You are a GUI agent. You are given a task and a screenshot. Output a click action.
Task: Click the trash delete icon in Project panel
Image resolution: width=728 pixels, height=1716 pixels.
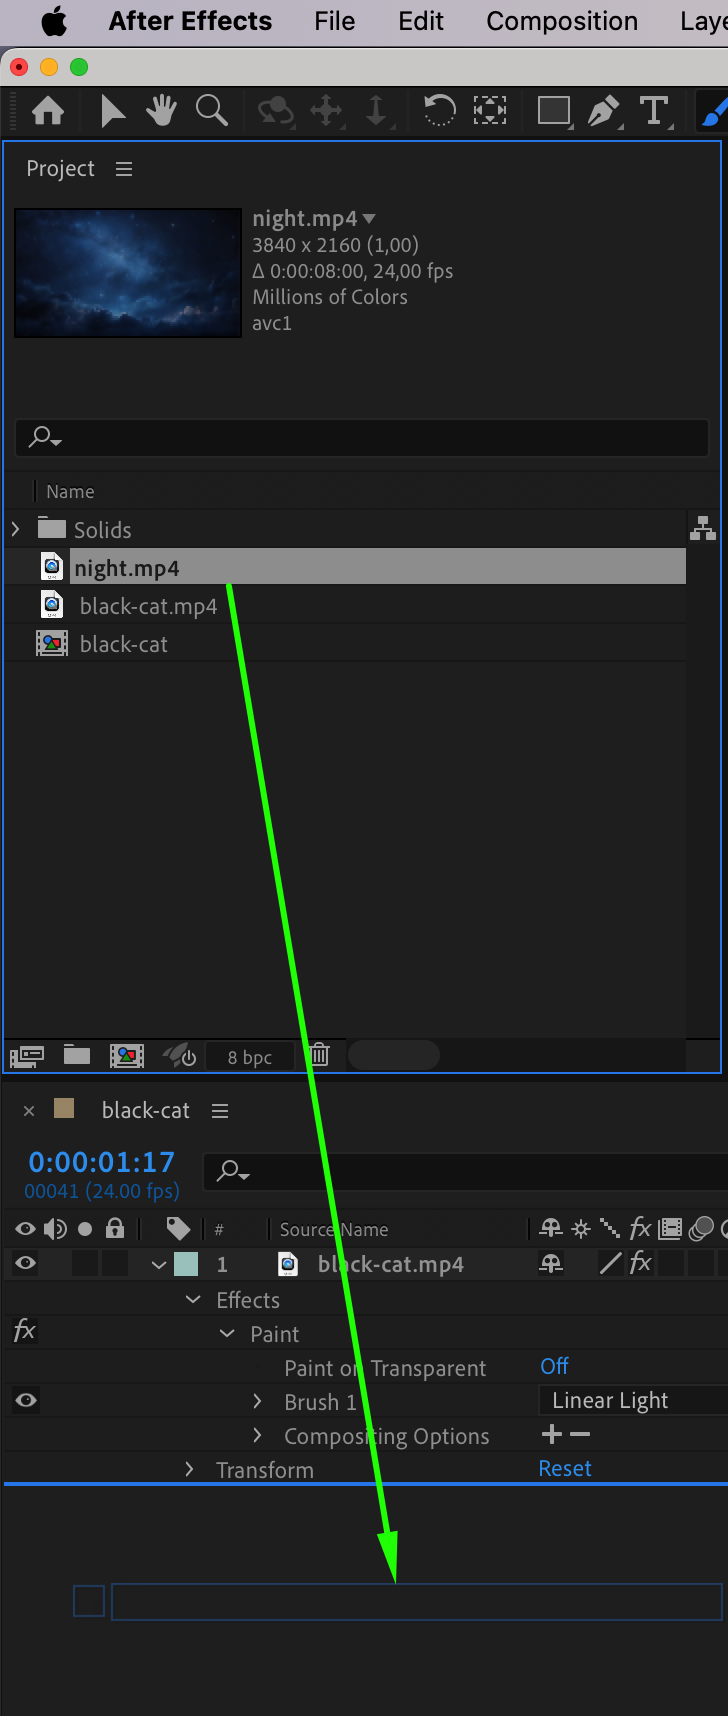[320, 1055]
